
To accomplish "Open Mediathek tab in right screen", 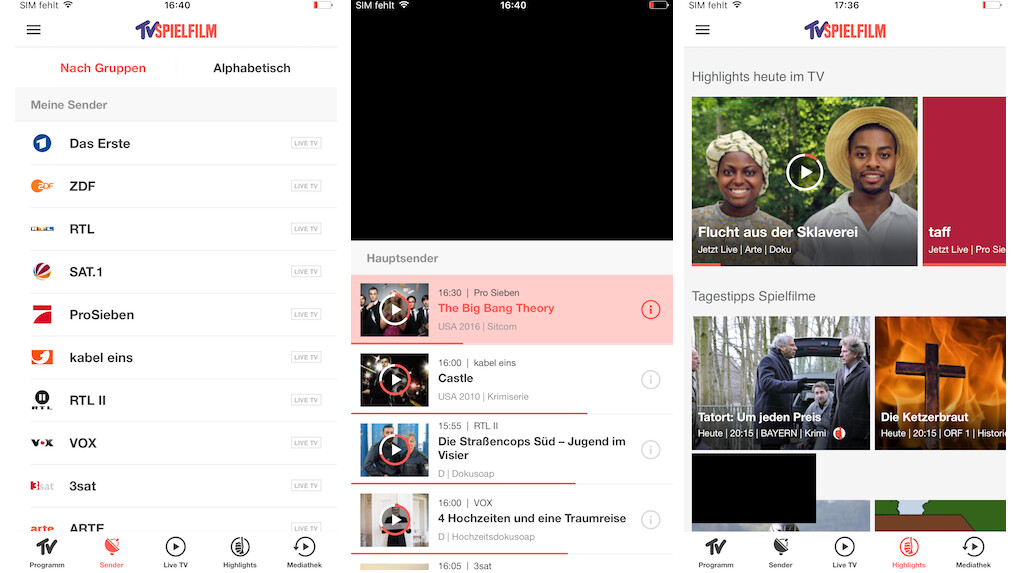I will (973, 553).
